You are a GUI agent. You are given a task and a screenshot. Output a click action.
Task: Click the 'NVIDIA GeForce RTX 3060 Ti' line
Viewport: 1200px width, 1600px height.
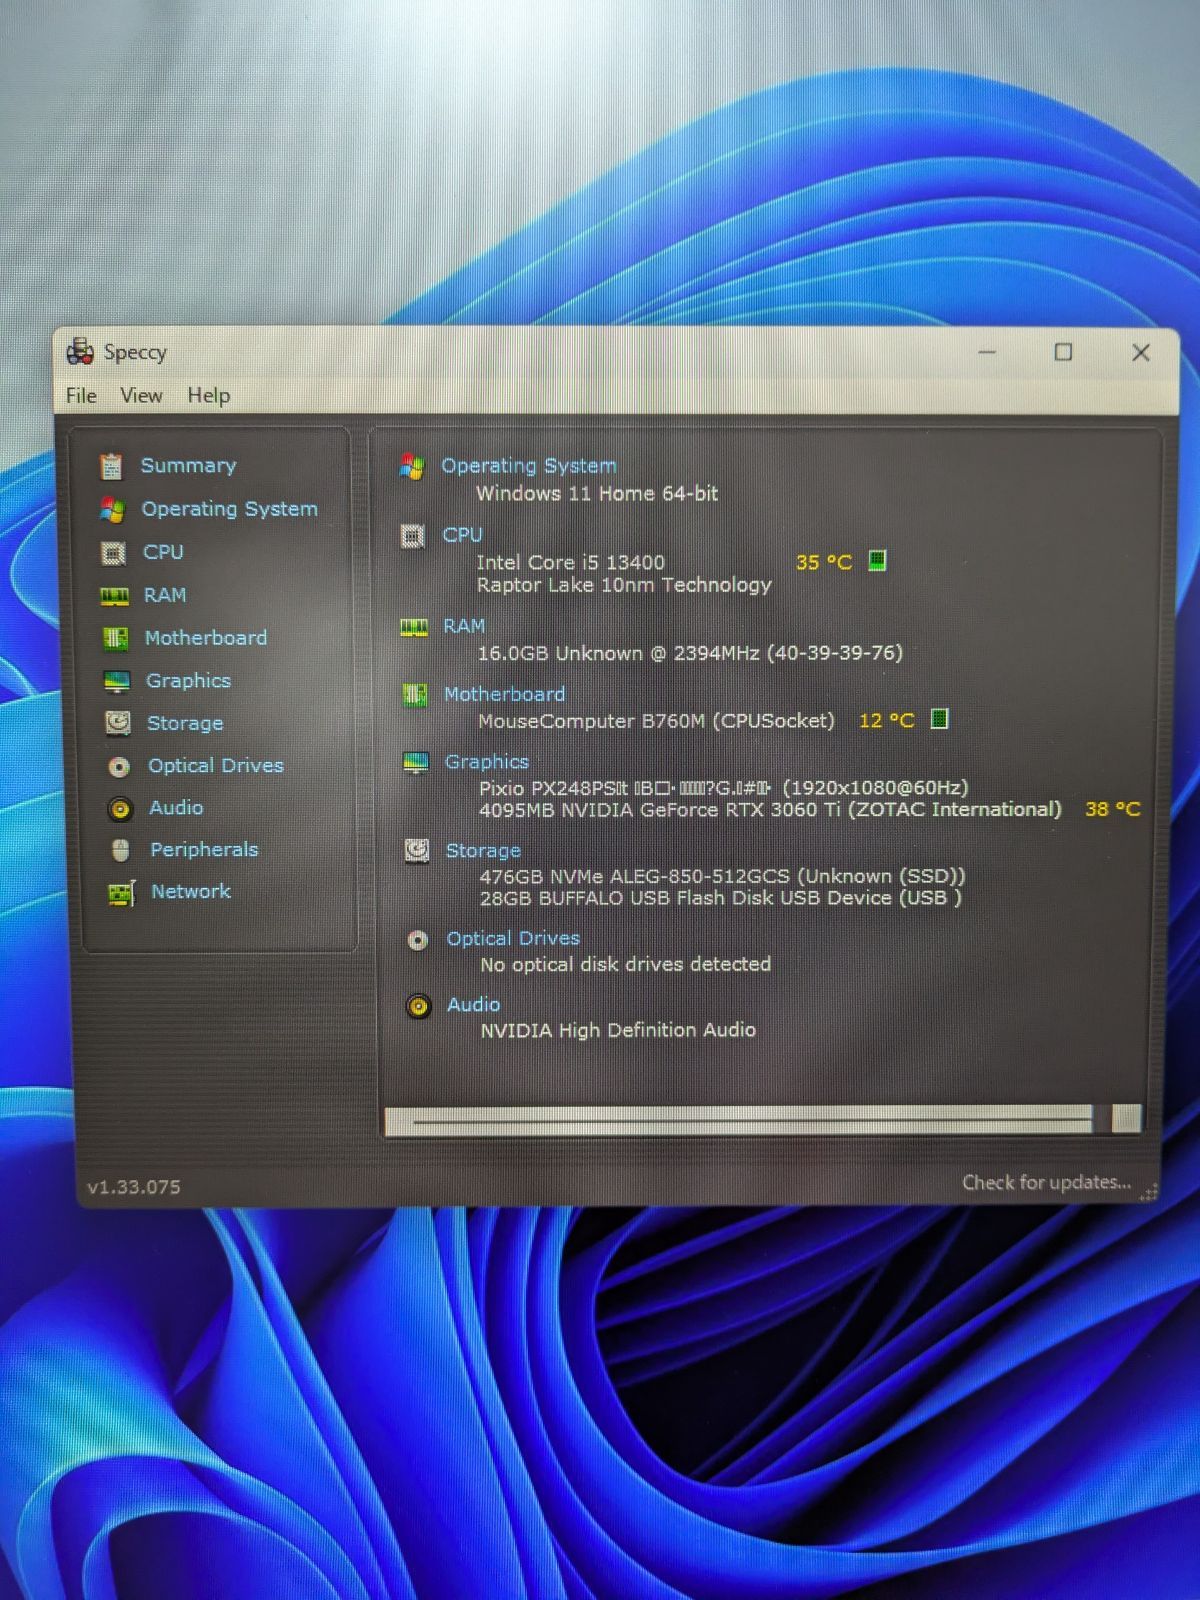tap(770, 810)
